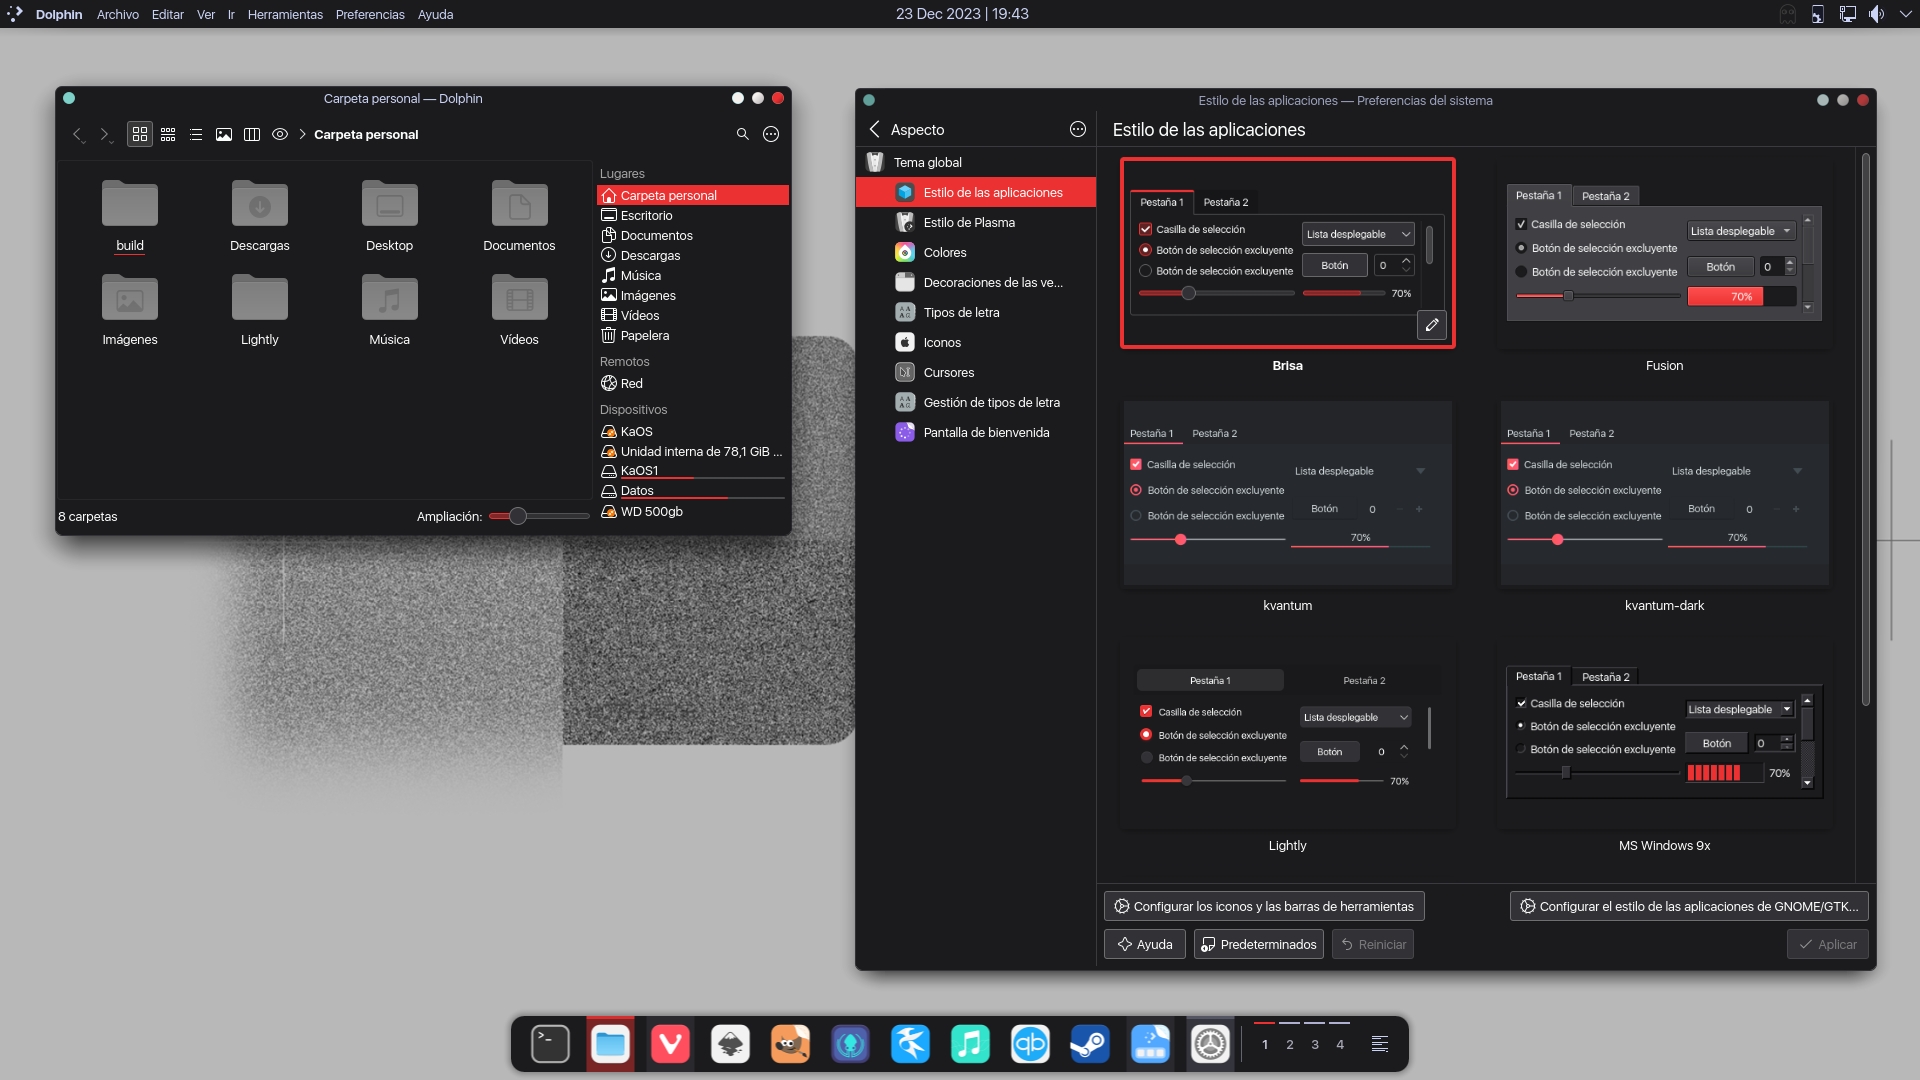
Task: Edit Brisa style with pencil button
Action: pos(1432,325)
